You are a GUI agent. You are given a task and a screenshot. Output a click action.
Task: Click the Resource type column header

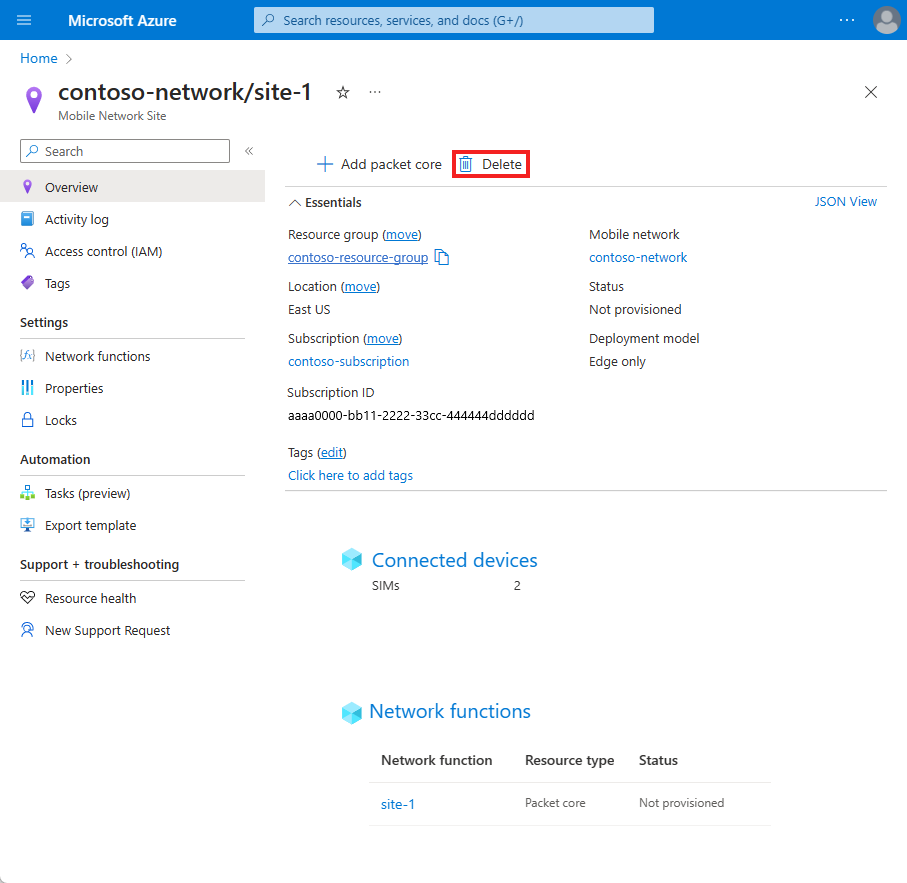tap(570, 760)
